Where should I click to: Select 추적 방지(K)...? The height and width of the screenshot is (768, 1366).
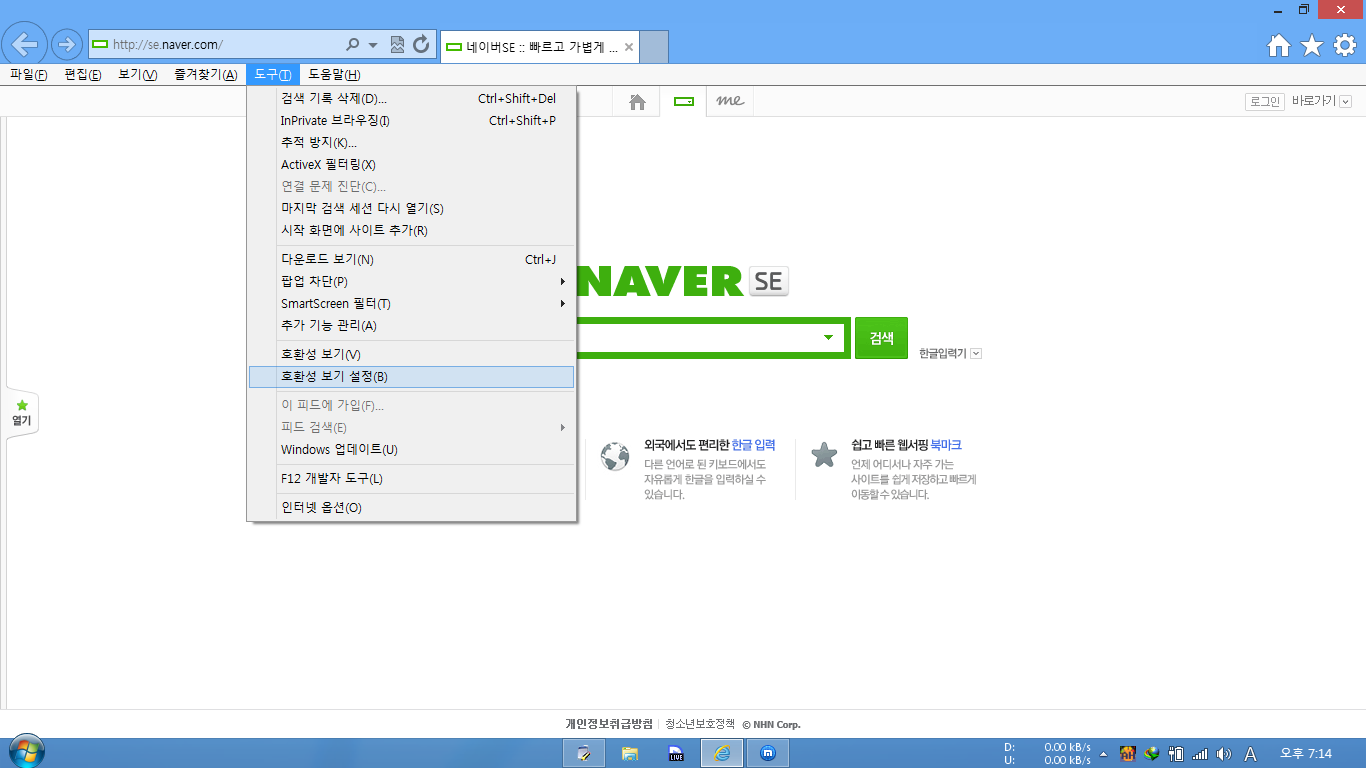click(x=412, y=142)
